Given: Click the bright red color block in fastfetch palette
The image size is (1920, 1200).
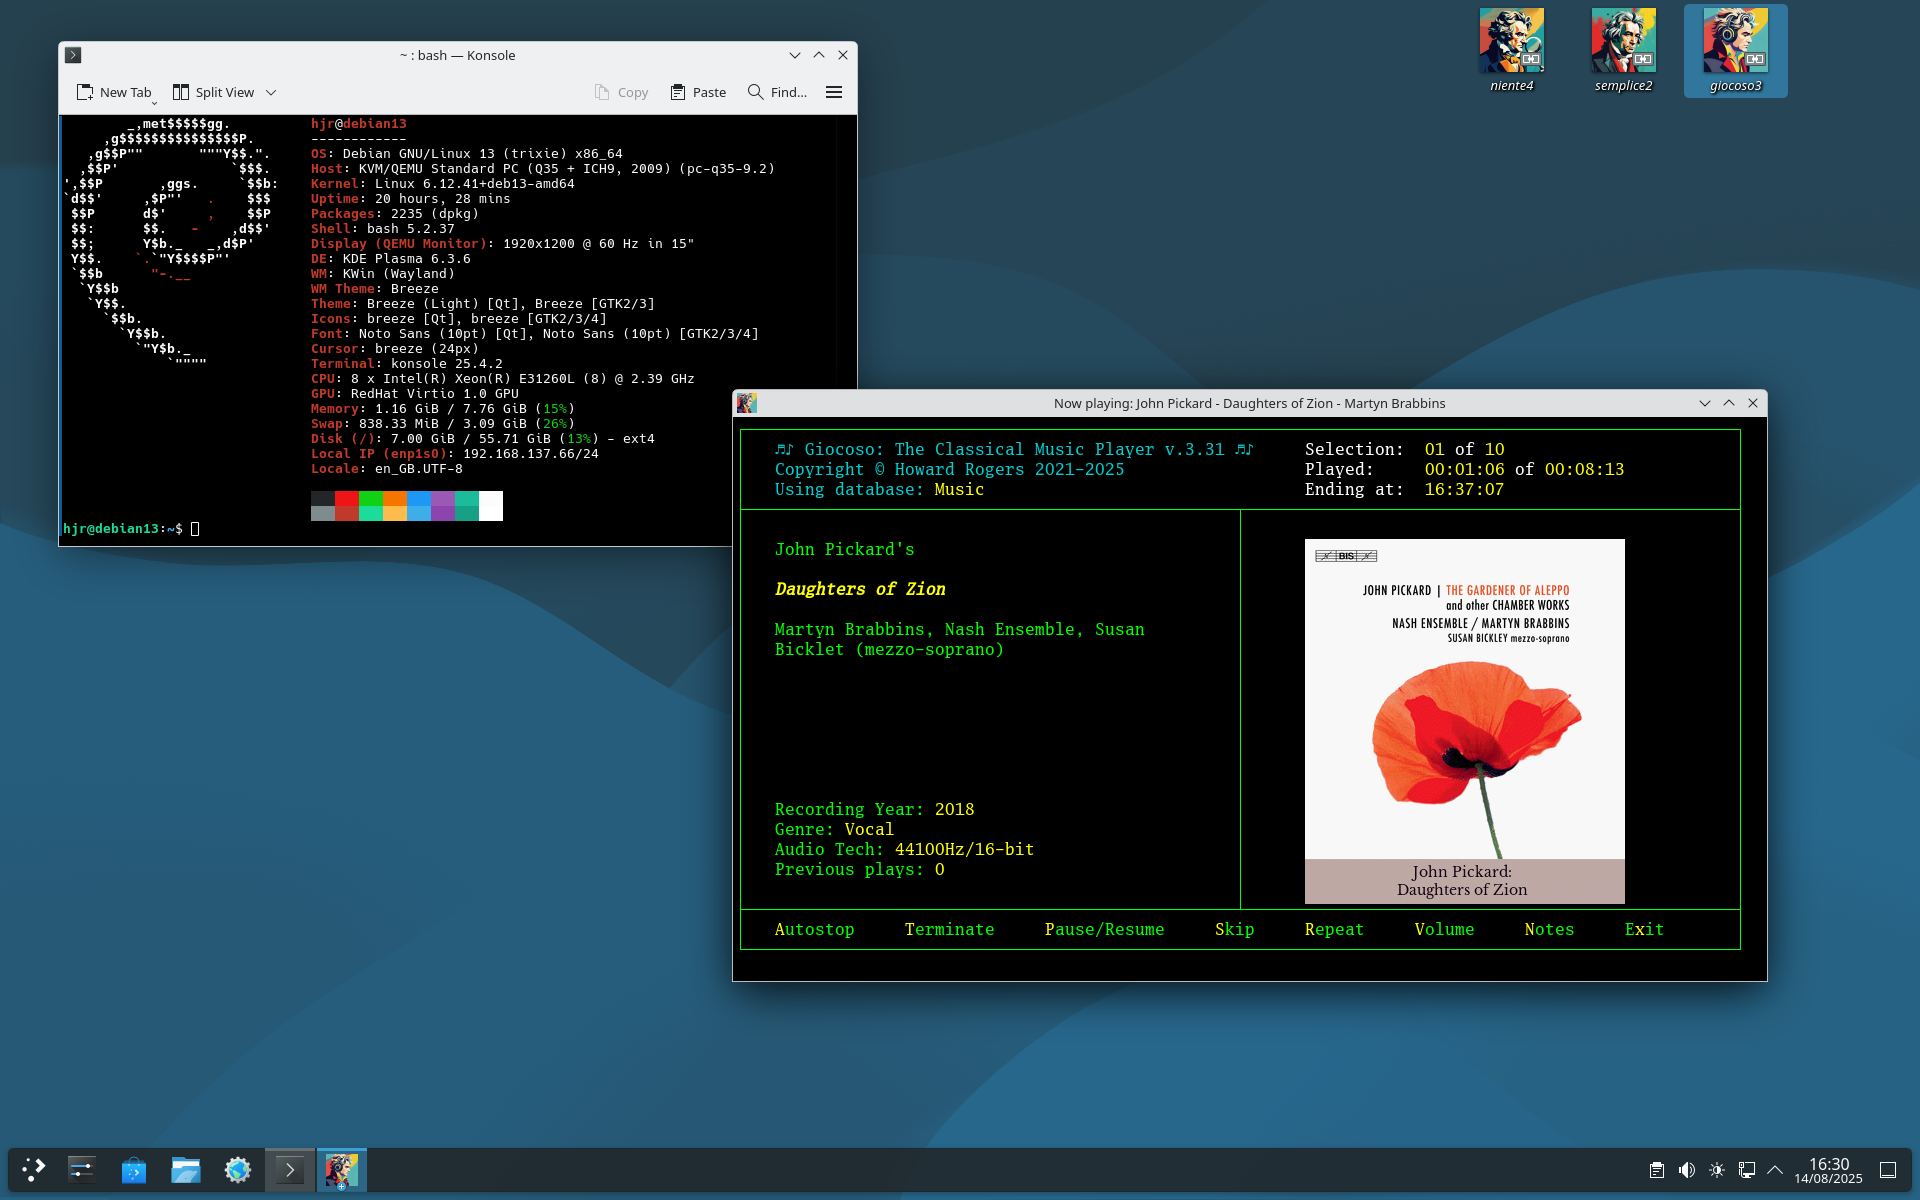Looking at the screenshot, I should point(347,498).
